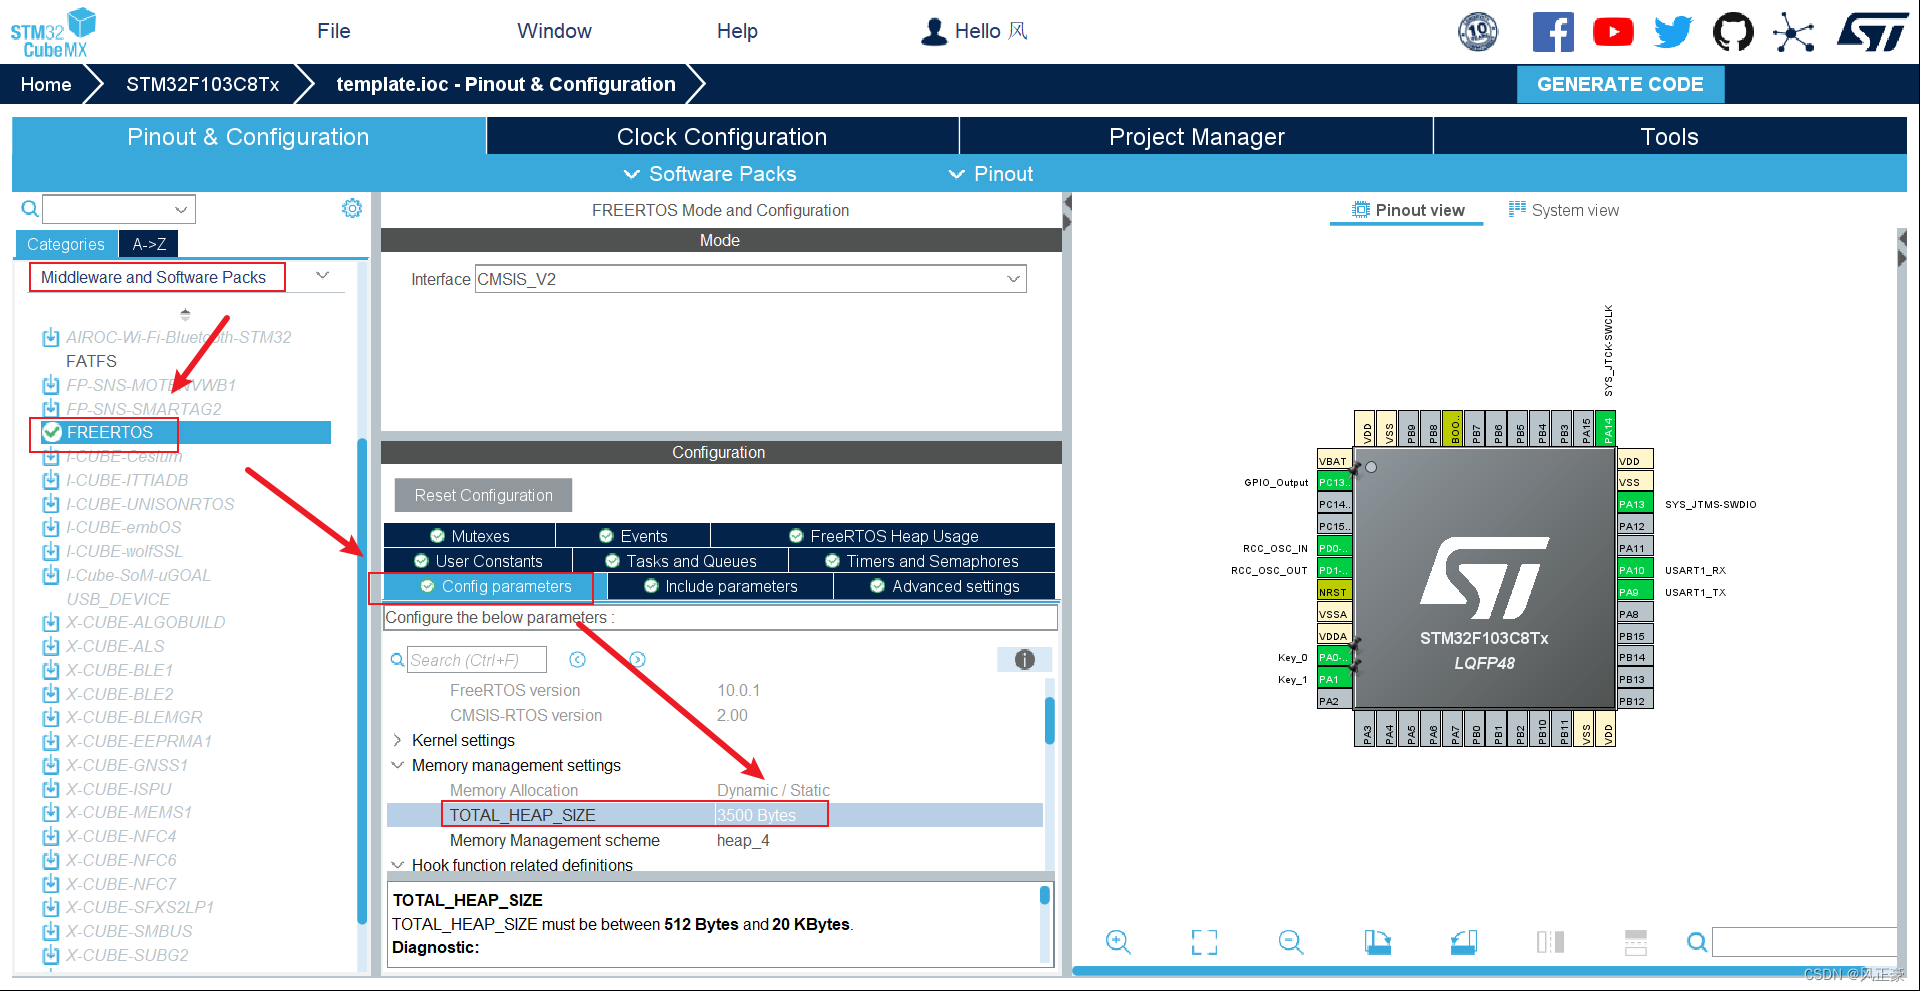Toggle the split vertical view icon
This screenshot has width=1920, height=991.
(1550, 942)
